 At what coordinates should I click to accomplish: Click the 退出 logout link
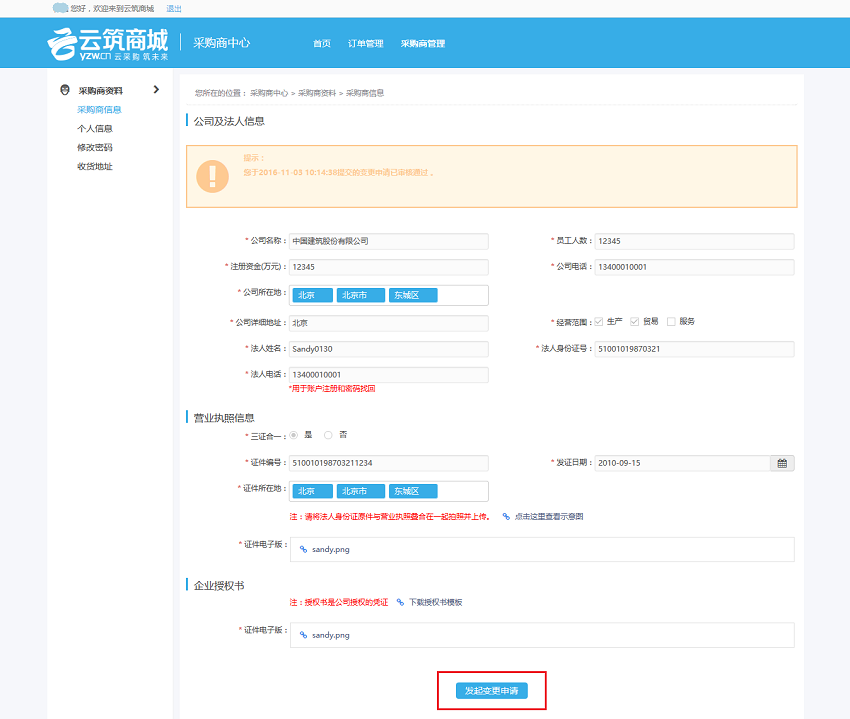tap(174, 8)
